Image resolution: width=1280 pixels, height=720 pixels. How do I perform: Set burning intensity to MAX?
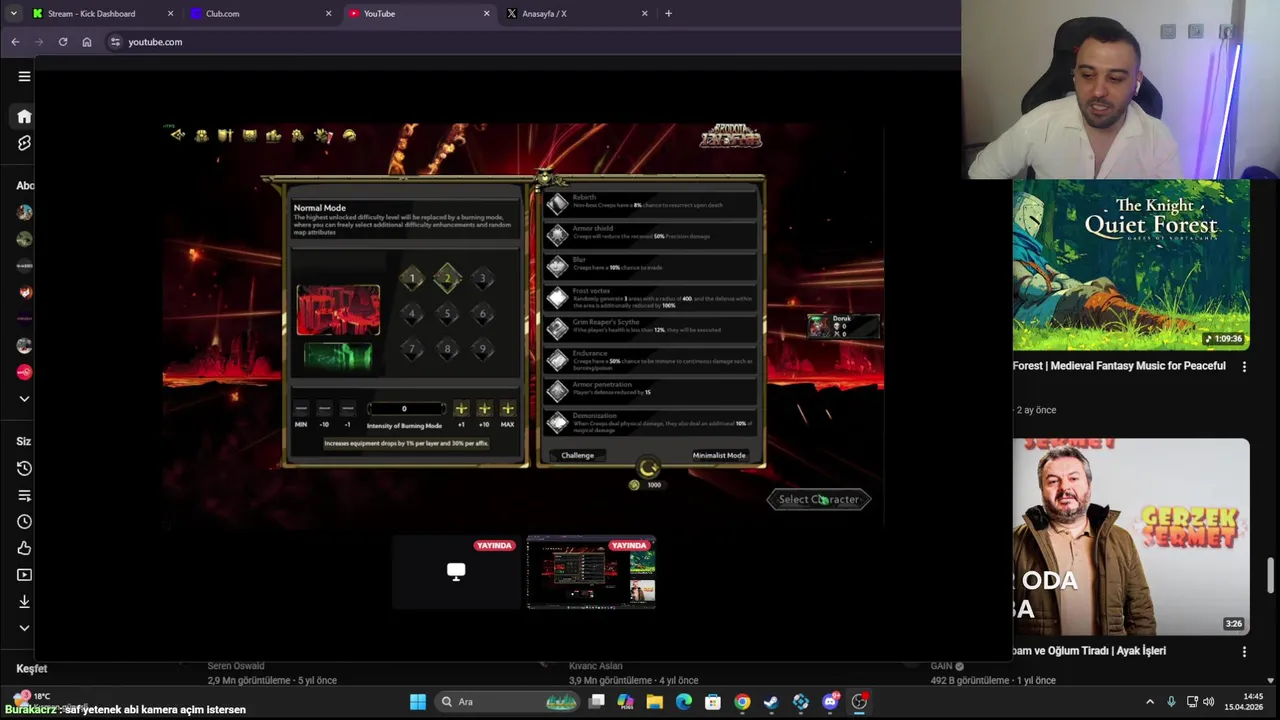507,408
